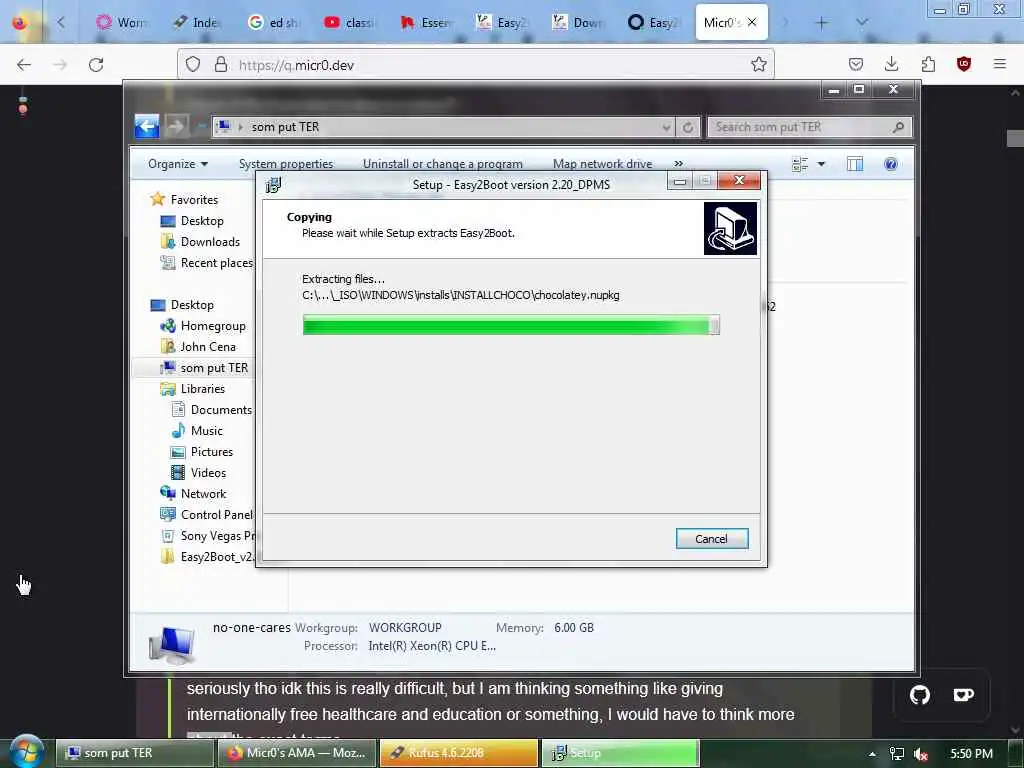Open the Organize menu
Screen dimensions: 1024x768
pos(178,164)
